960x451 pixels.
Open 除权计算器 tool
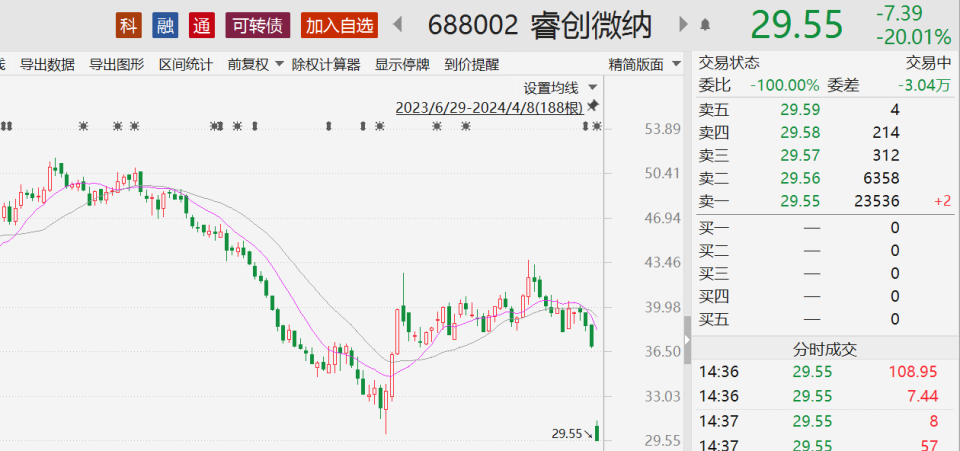326,65
